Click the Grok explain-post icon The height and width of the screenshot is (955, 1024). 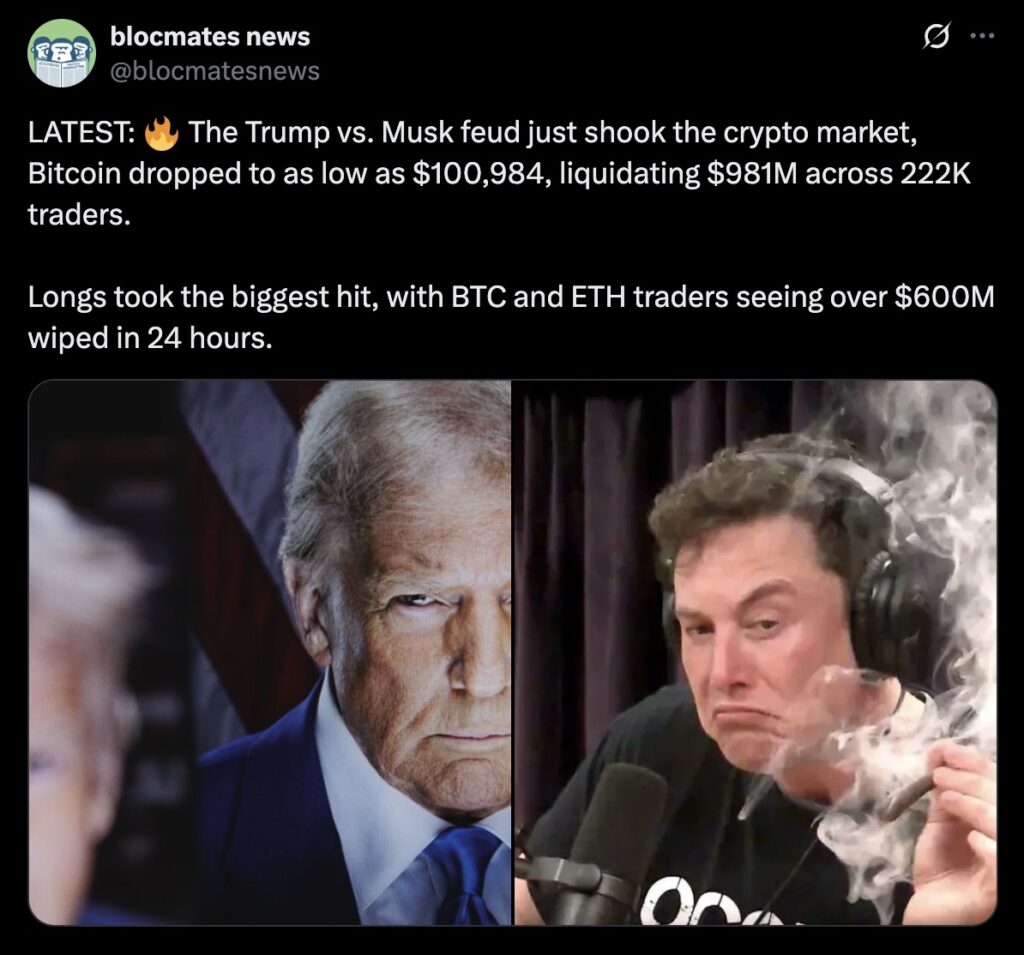pyautogui.click(x=936, y=37)
